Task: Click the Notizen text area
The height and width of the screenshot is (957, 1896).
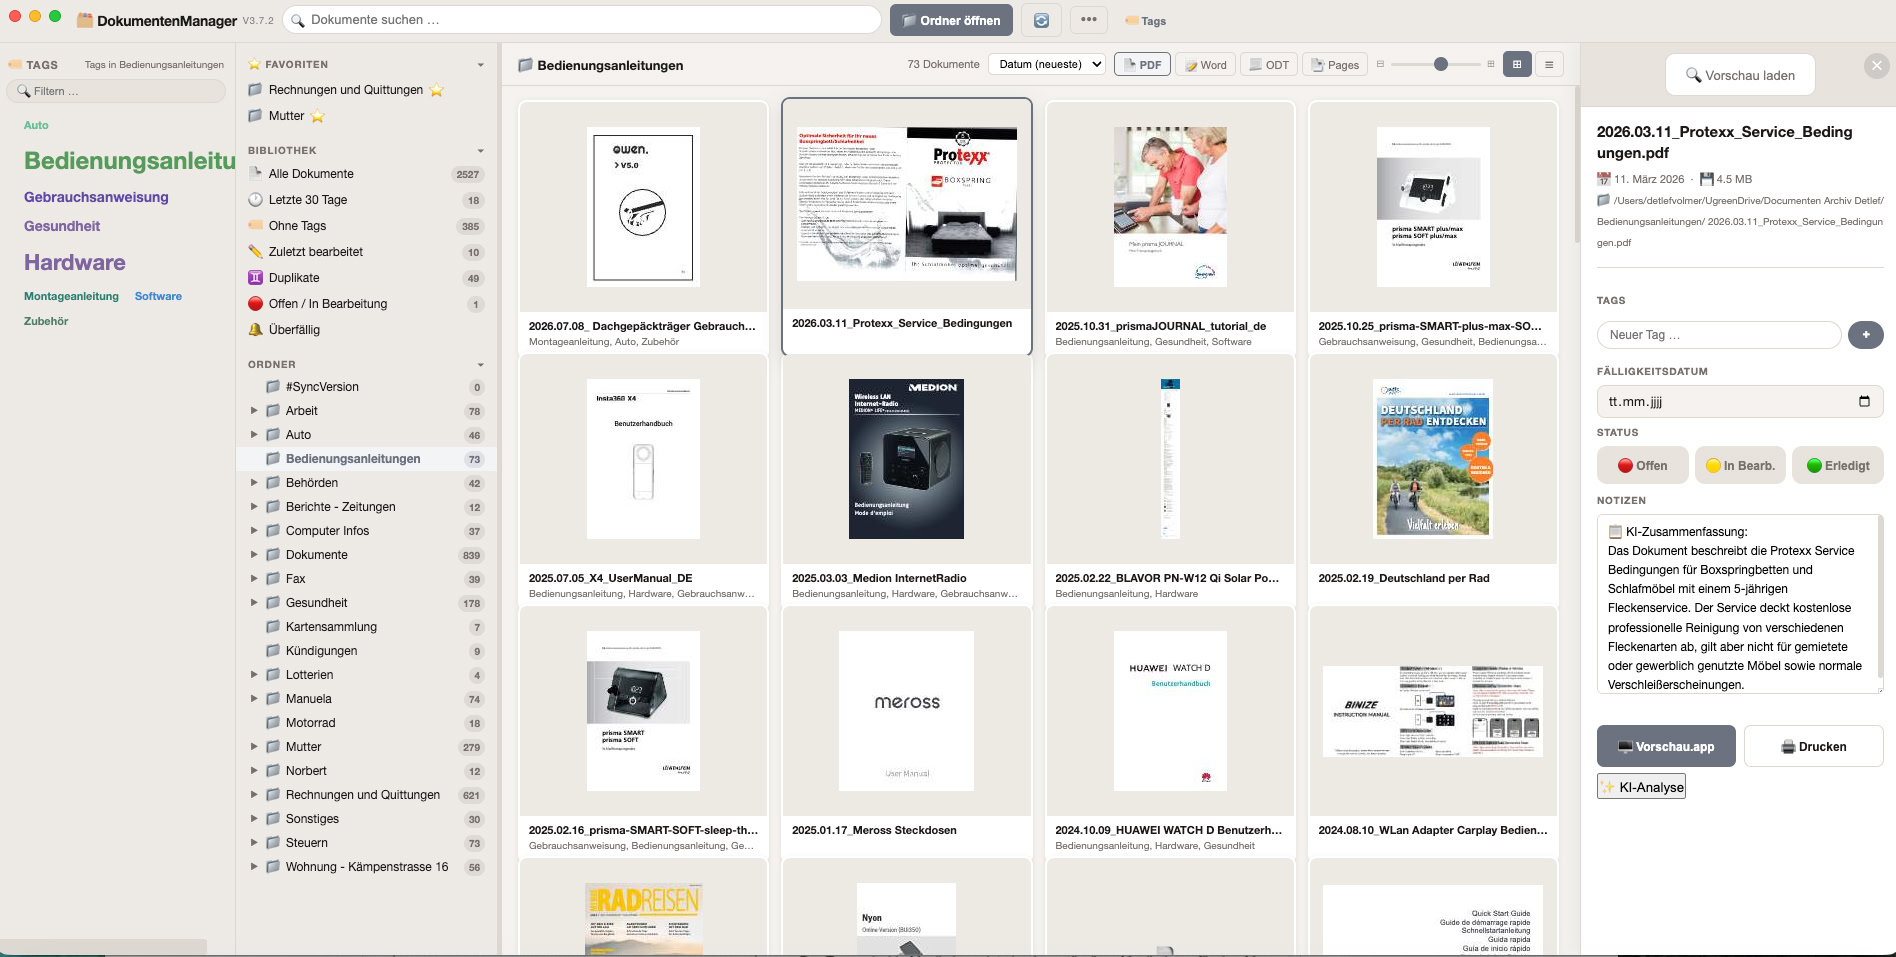Action: 1740,604
